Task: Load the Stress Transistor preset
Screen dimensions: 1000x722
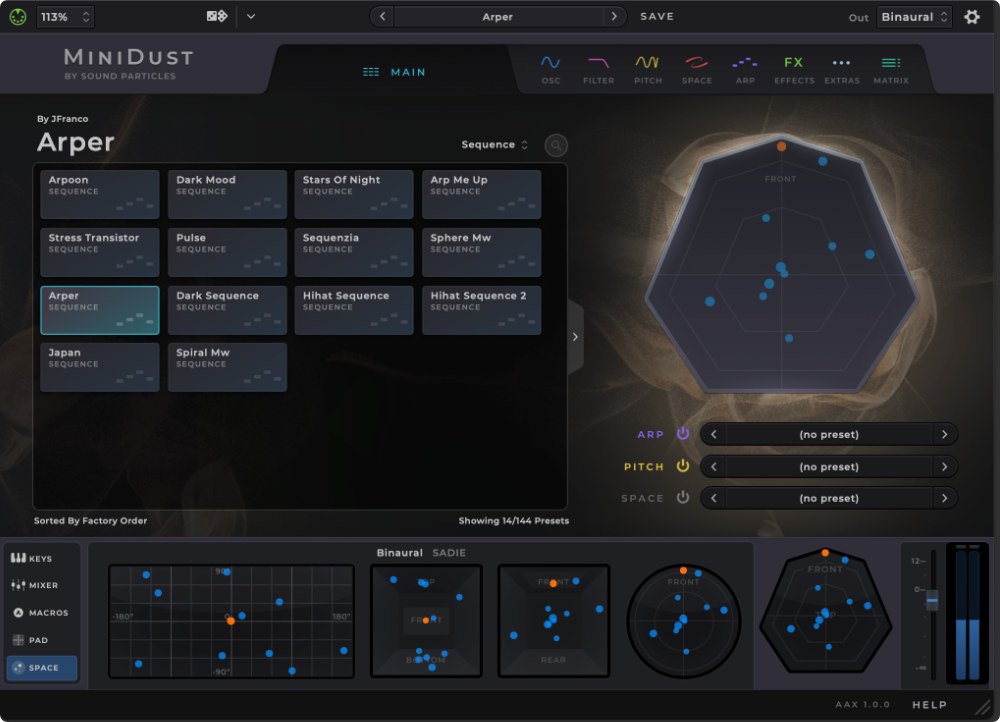Action: [99, 252]
